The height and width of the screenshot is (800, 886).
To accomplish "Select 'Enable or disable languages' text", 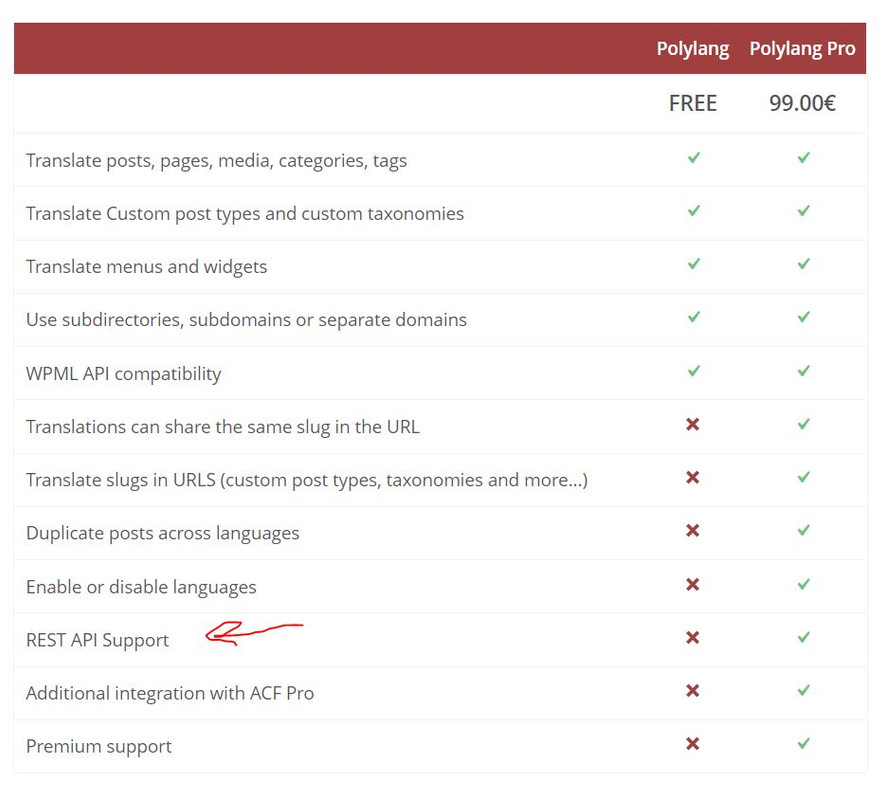I will point(141,587).
